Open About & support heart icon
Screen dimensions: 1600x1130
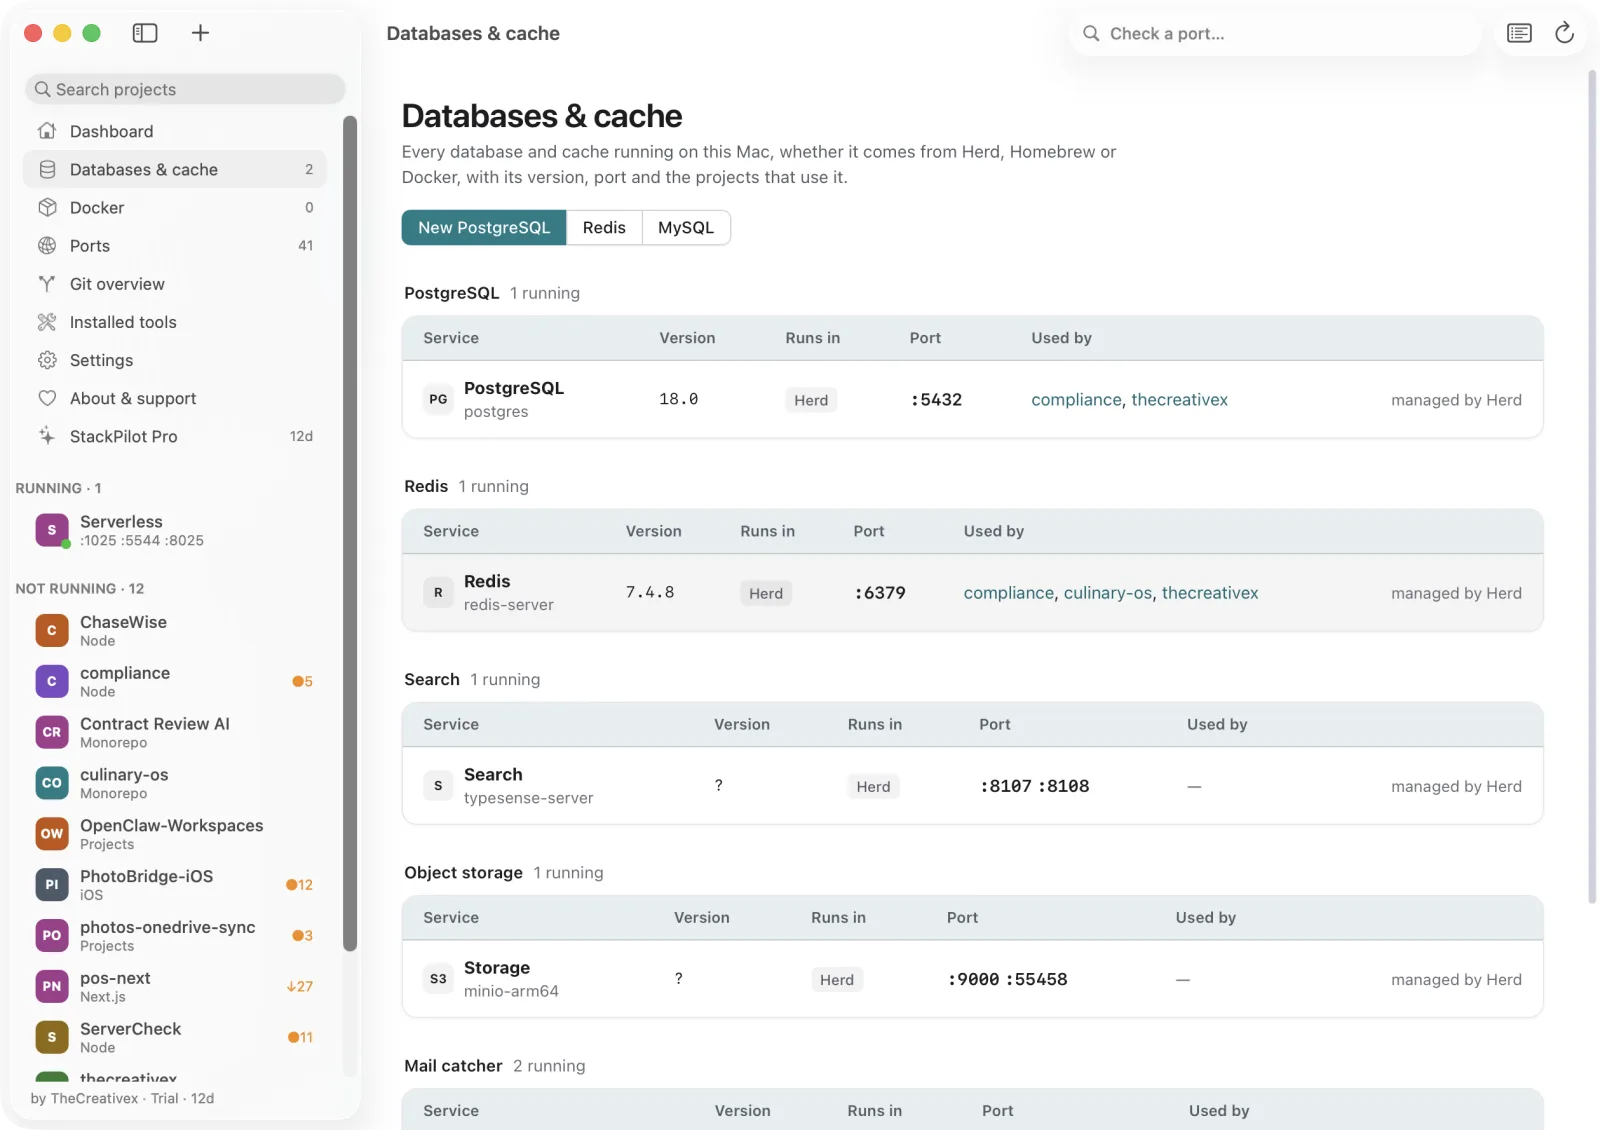point(47,398)
